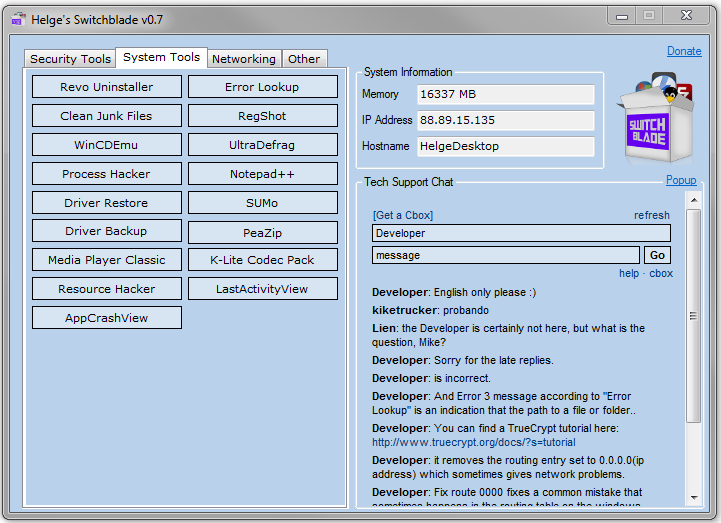
Task: Start RegShot
Action: (262, 116)
